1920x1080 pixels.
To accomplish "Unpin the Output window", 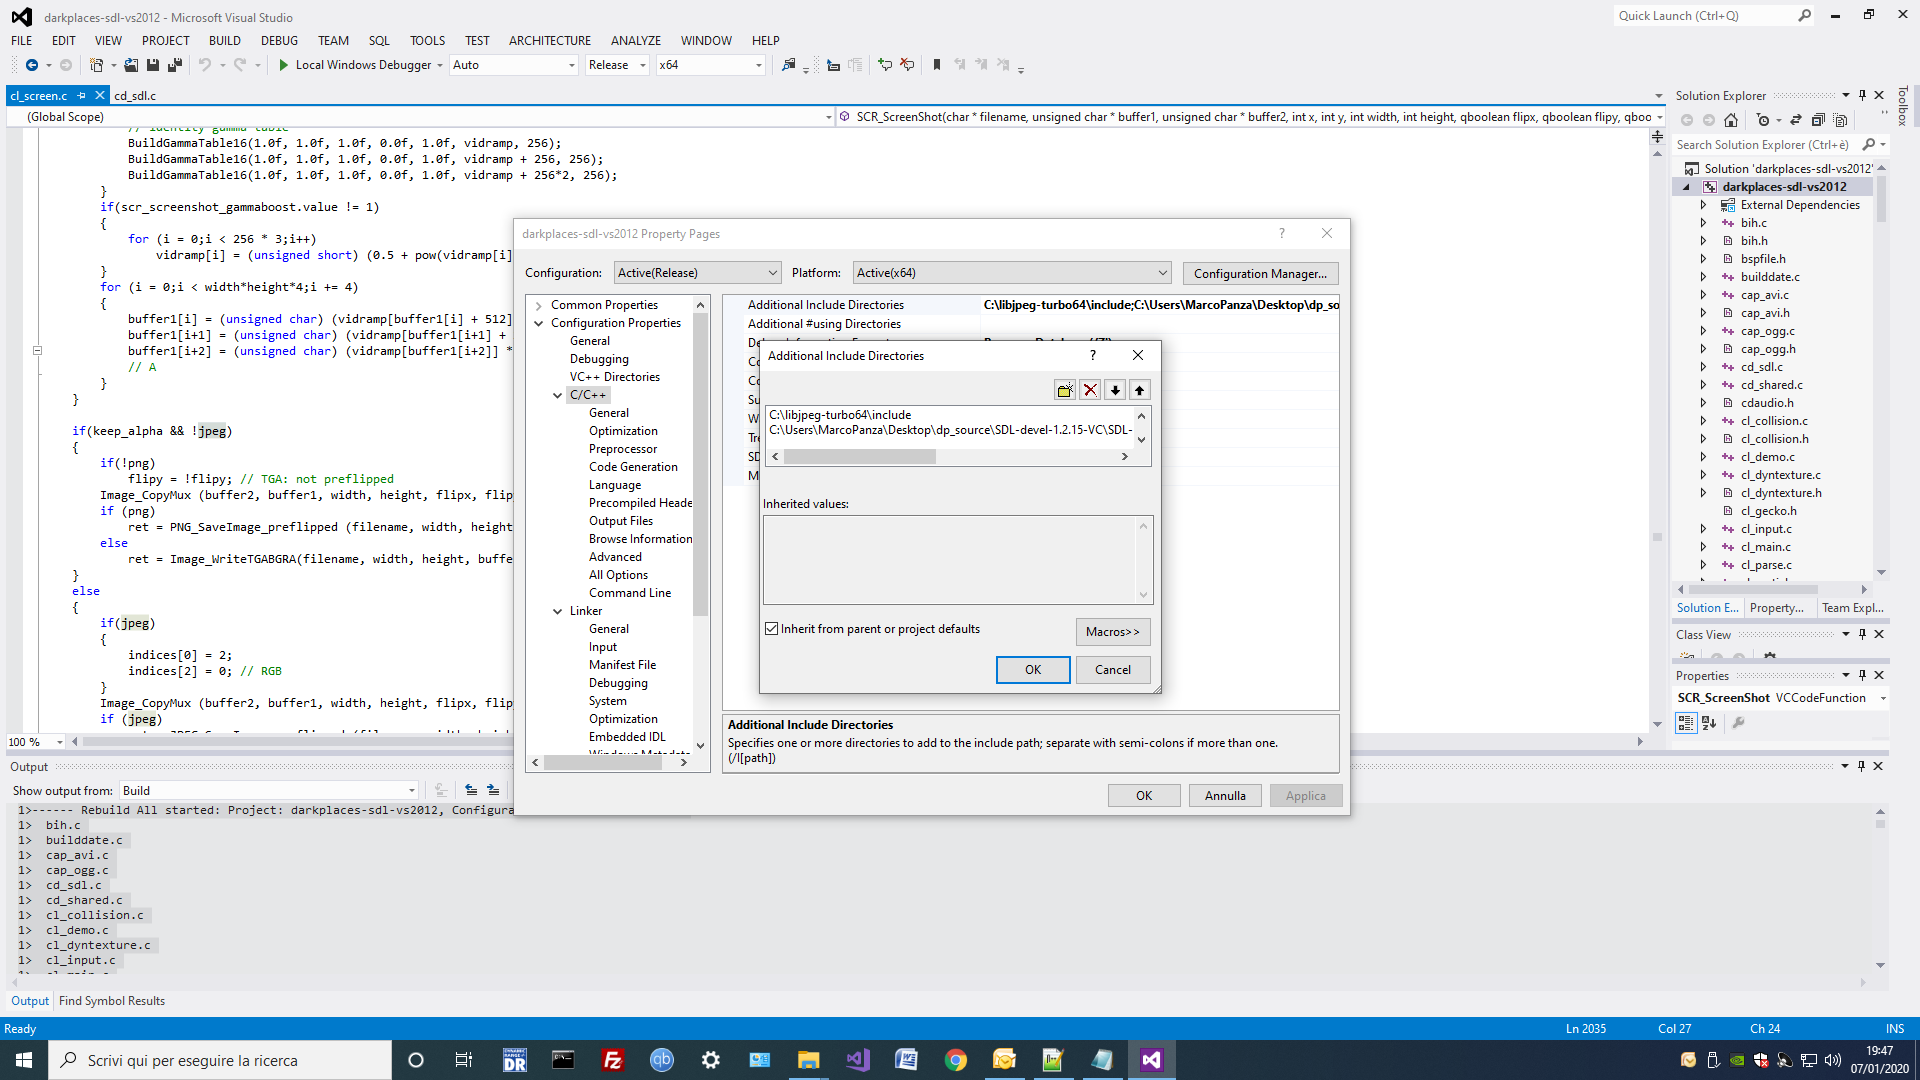I will [1862, 766].
